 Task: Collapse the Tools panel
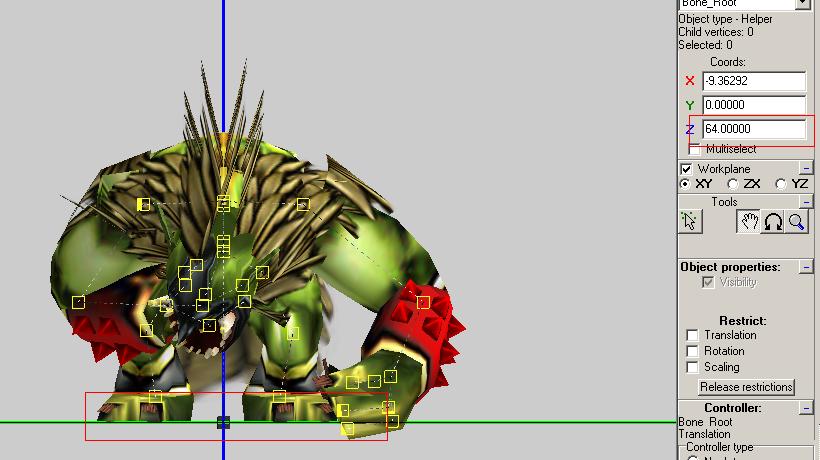[806, 201]
